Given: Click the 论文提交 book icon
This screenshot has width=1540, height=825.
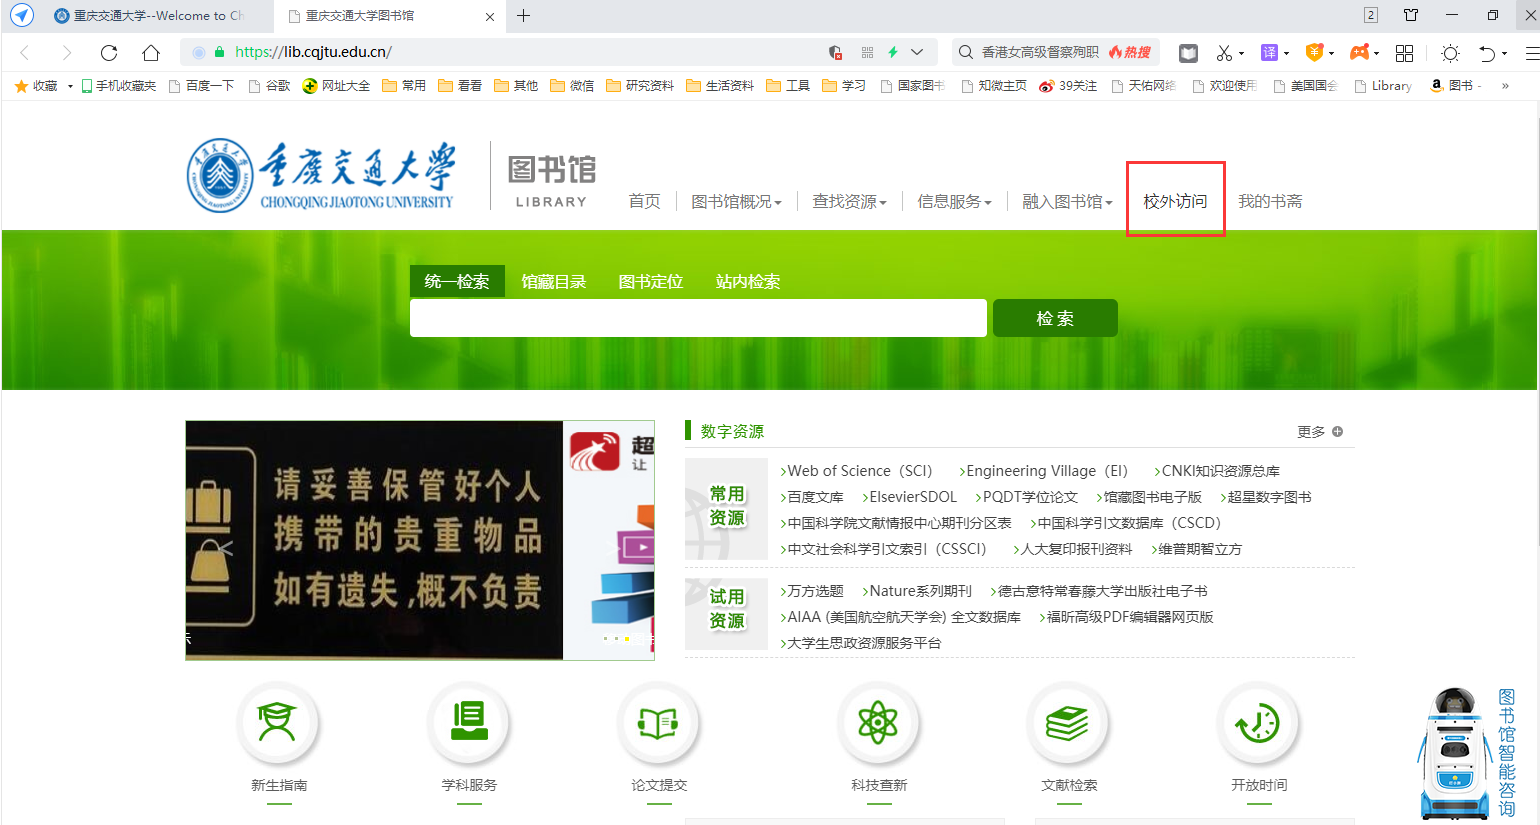Looking at the screenshot, I should click(x=658, y=722).
